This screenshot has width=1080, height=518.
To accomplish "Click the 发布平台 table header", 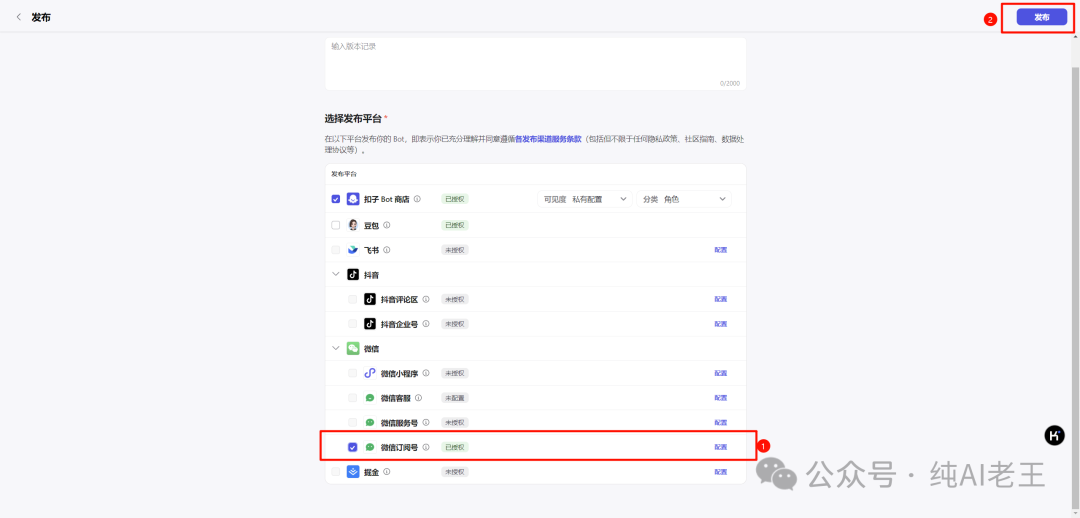I will pos(344,174).
